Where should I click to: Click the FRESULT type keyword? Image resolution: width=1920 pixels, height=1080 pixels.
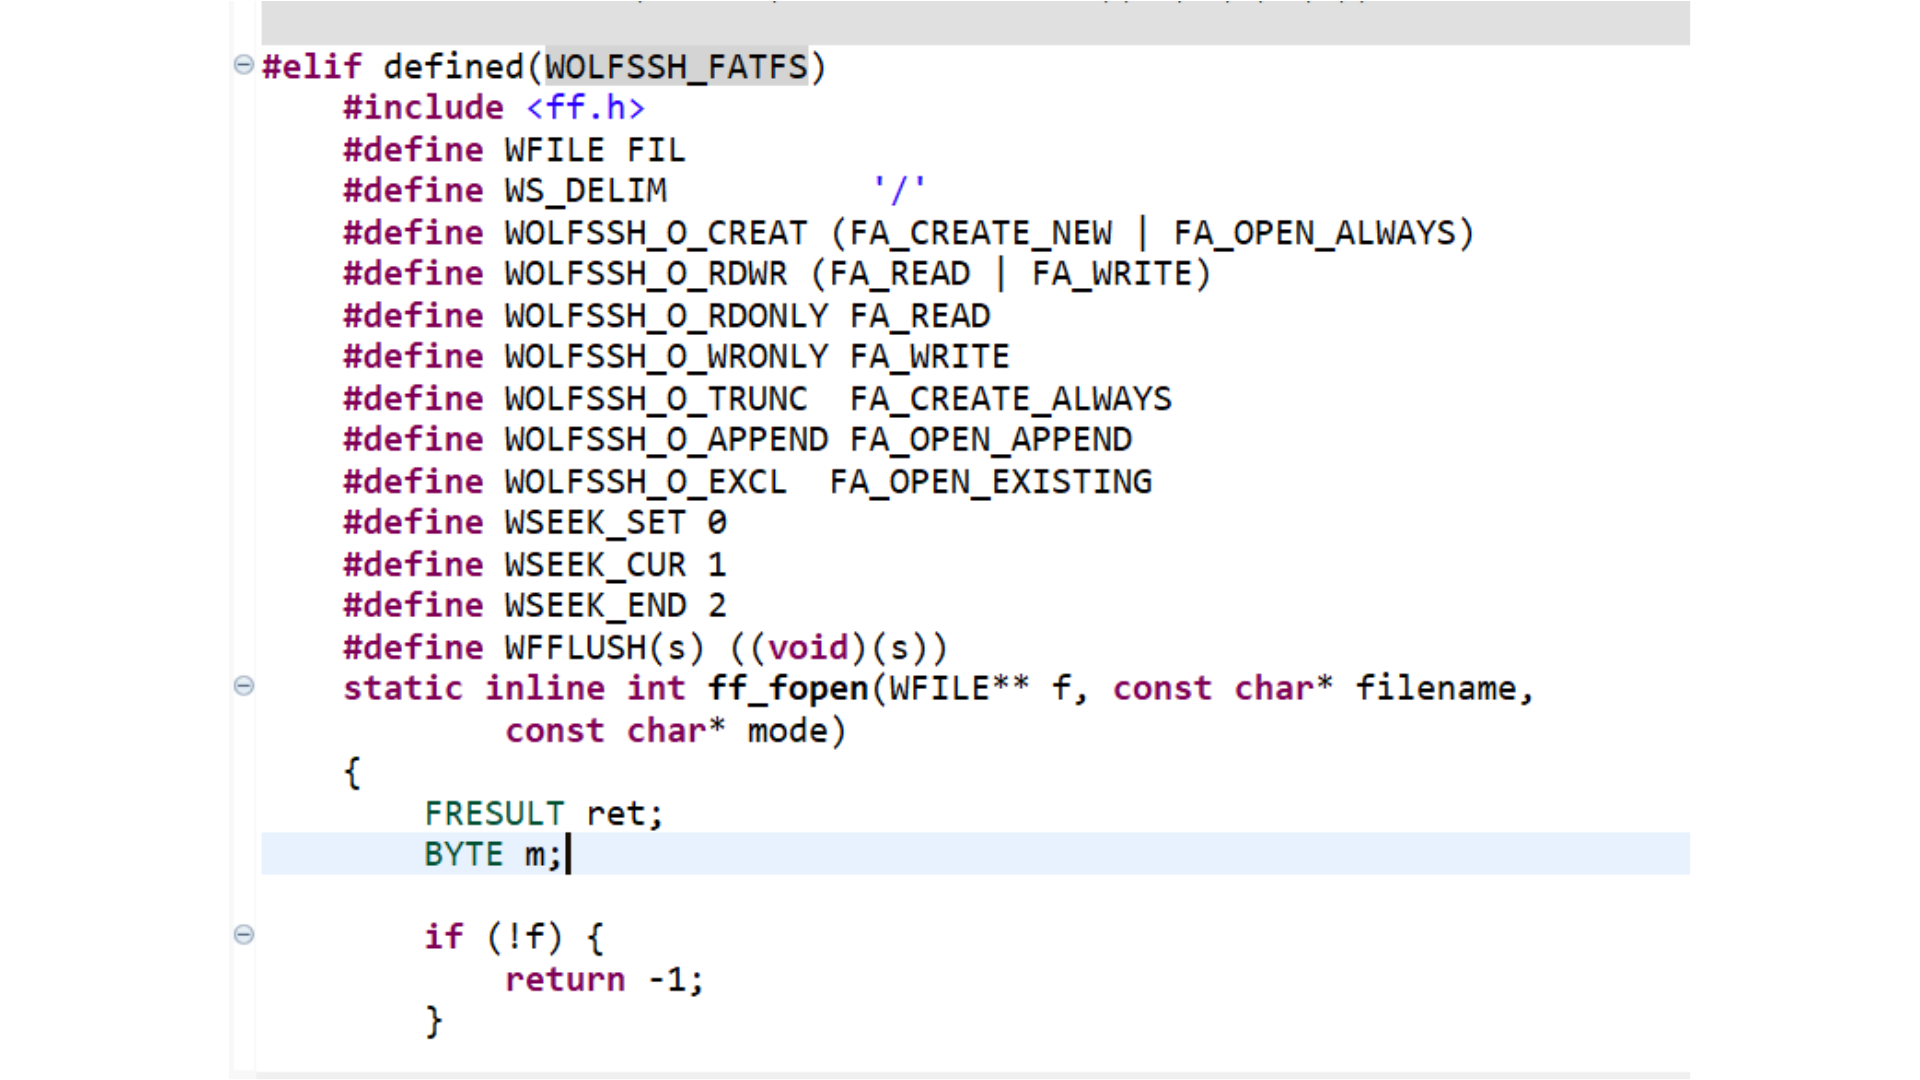coord(494,814)
